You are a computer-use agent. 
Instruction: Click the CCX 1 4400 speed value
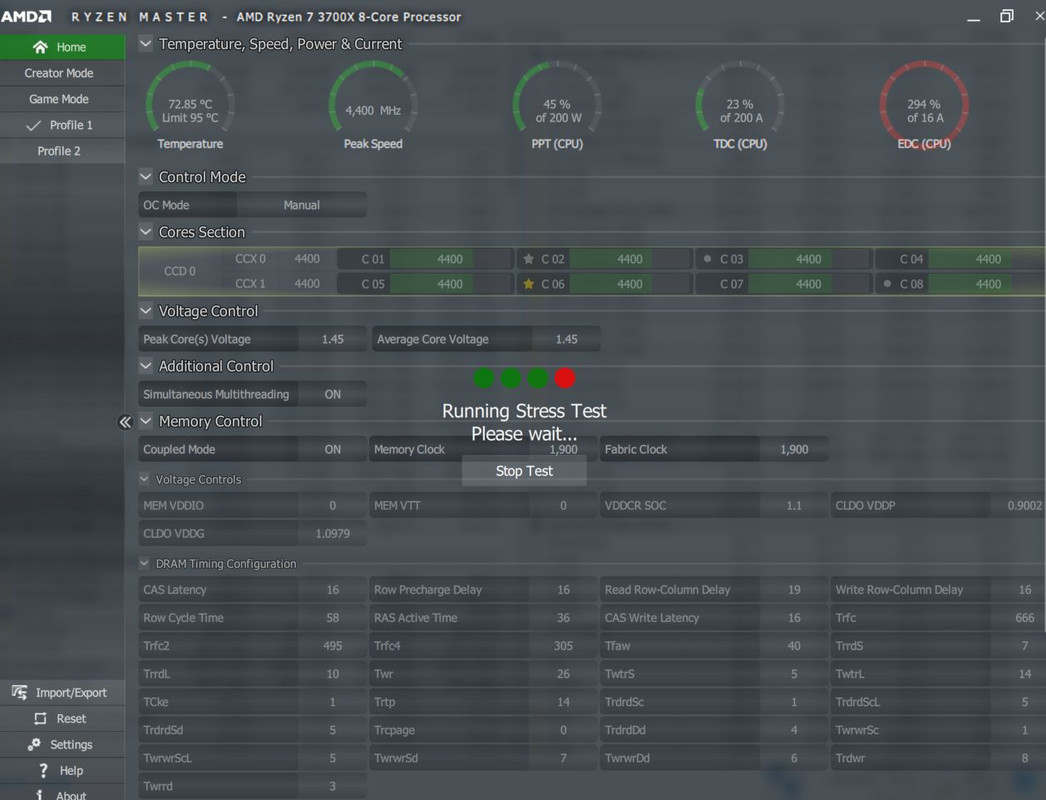pyautogui.click(x=307, y=284)
